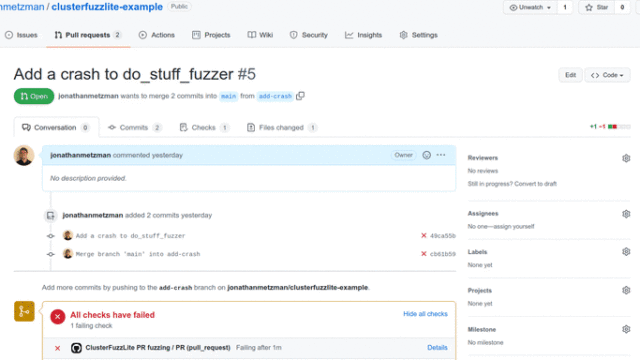
Task: Click add-crash head branch label
Action: point(275,96)
